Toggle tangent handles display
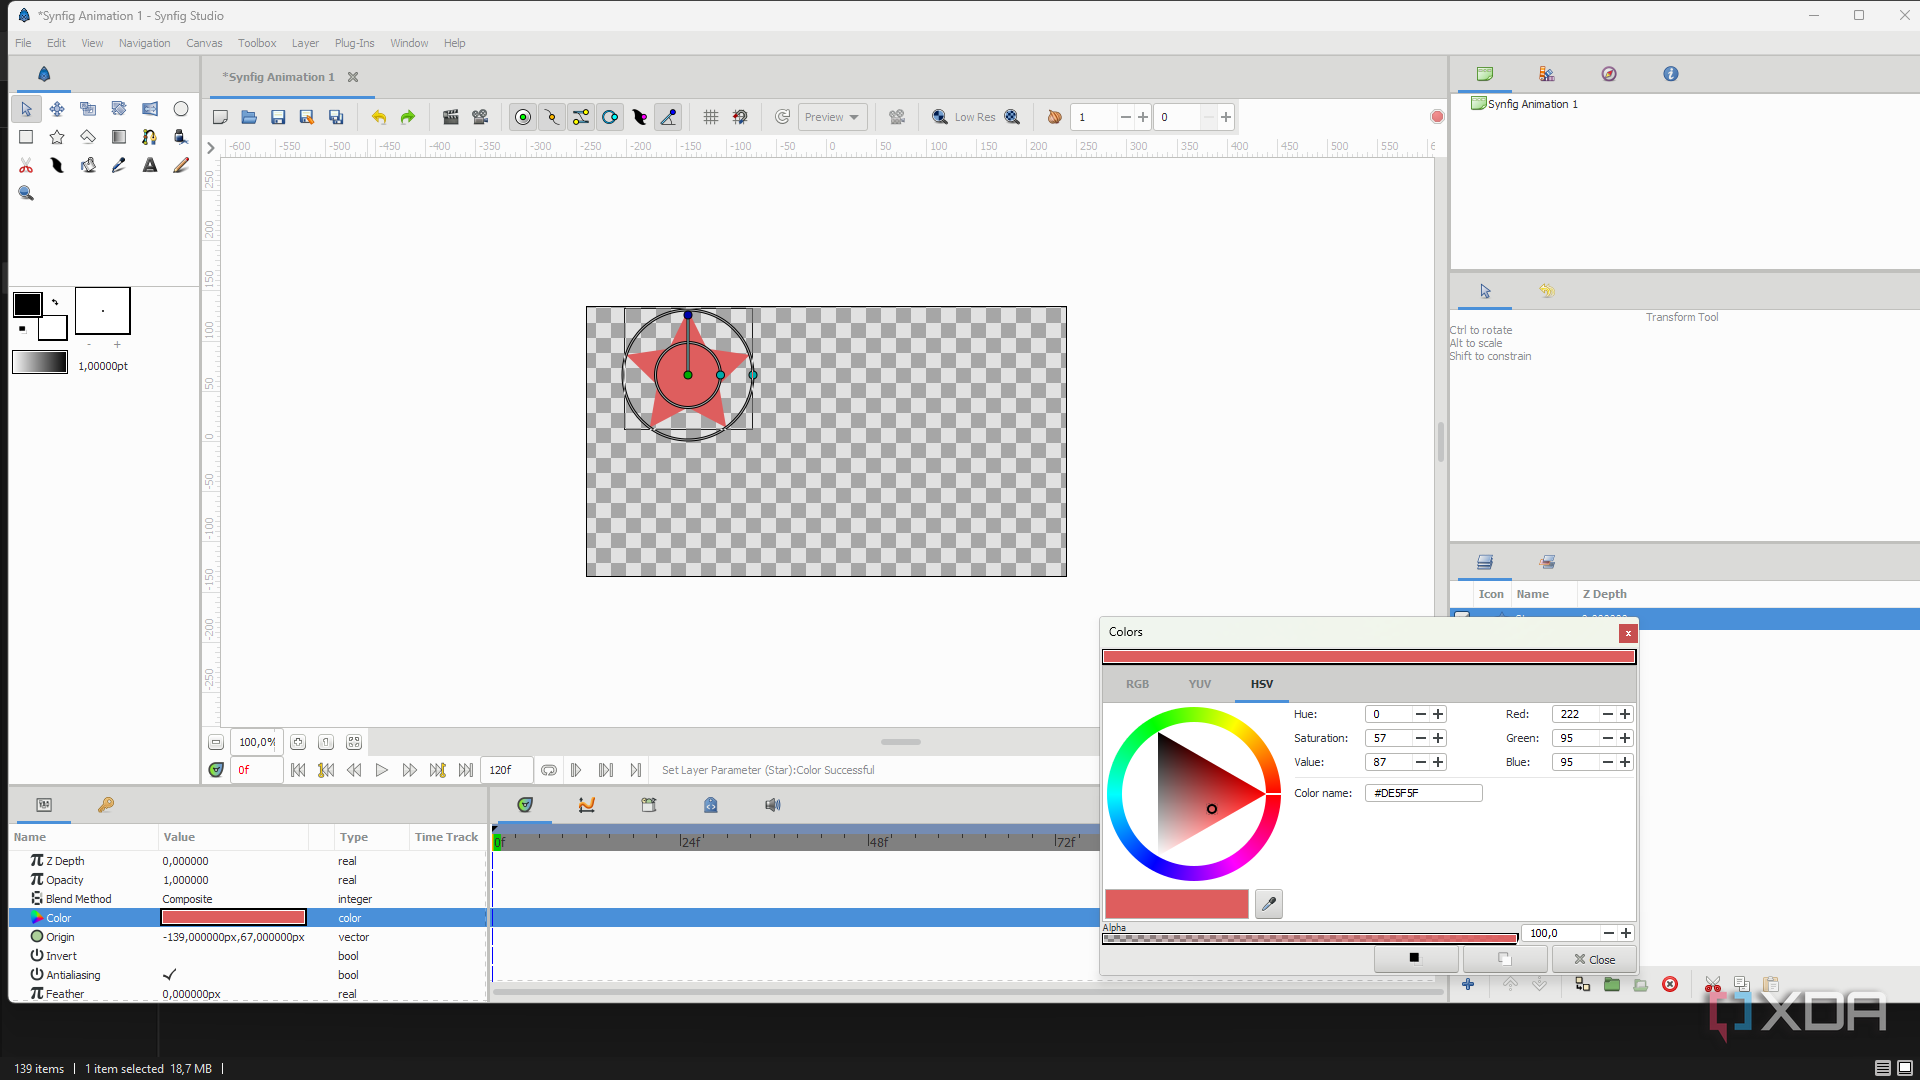The width and height of the screenshot is (1920, 1080). pyautogui.click(x=581, y=117)
